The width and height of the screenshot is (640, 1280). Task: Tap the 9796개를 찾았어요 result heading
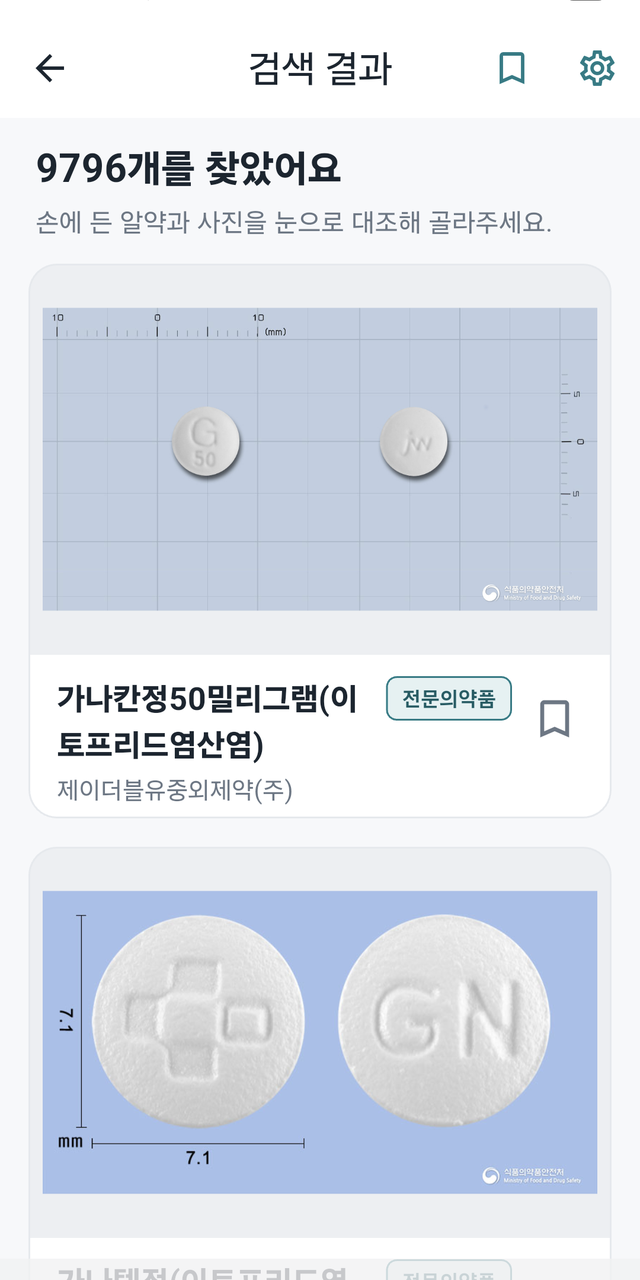tap(189, 169)
